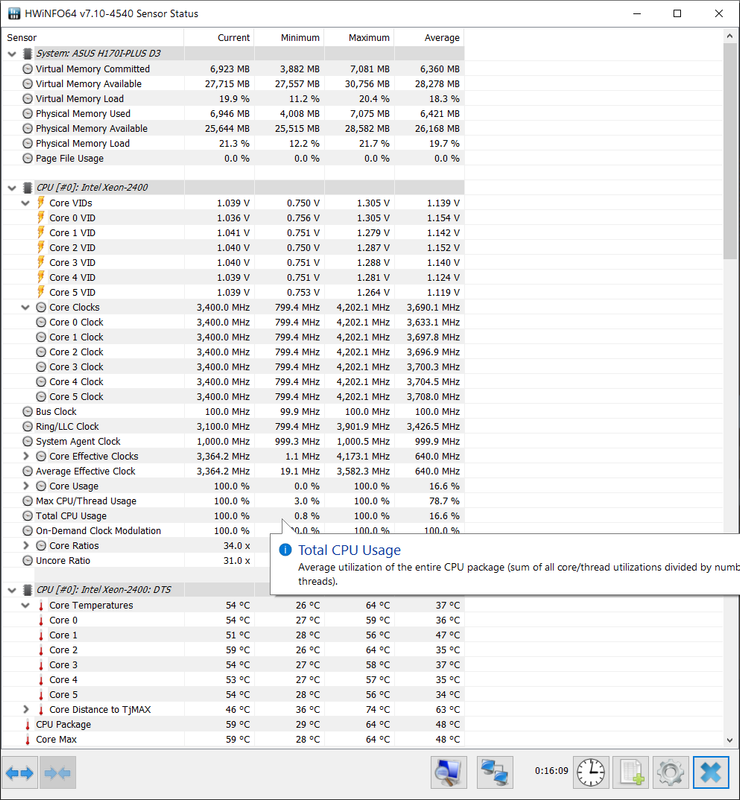Select the Core 5 Clock row

pyautogui.click(x=234, y=397)
